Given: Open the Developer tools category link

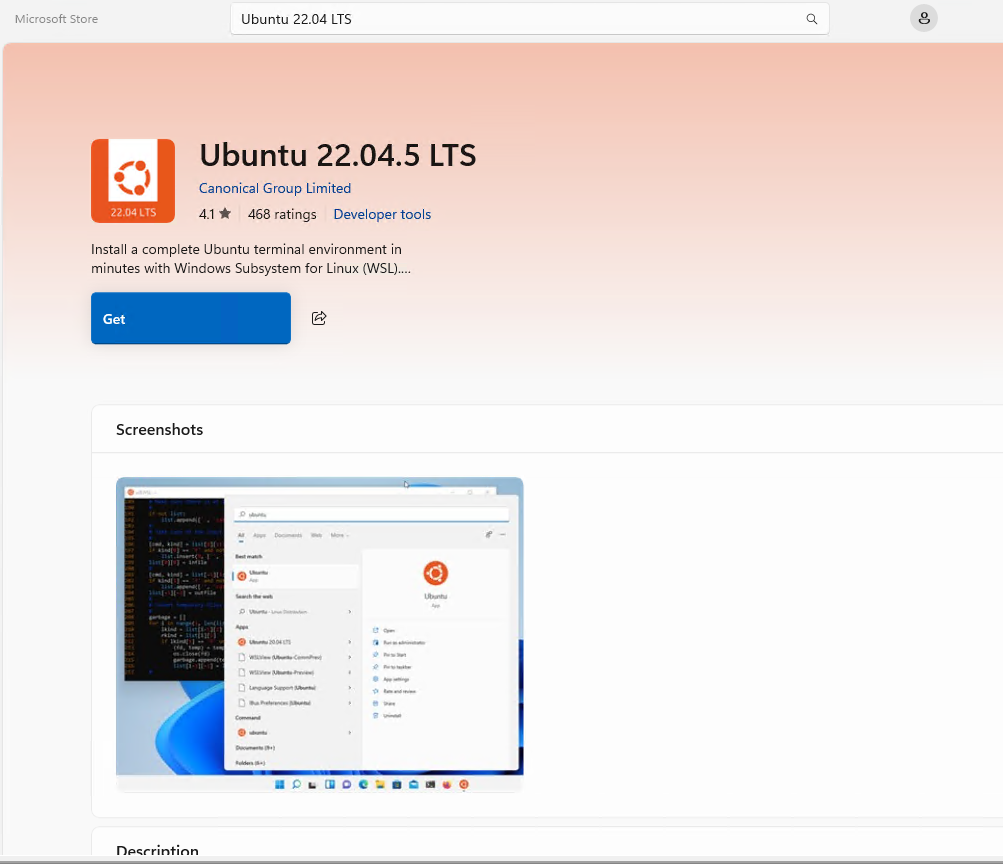Looking at the screenshot, I should pyautogui.click(x=382, y=214).
